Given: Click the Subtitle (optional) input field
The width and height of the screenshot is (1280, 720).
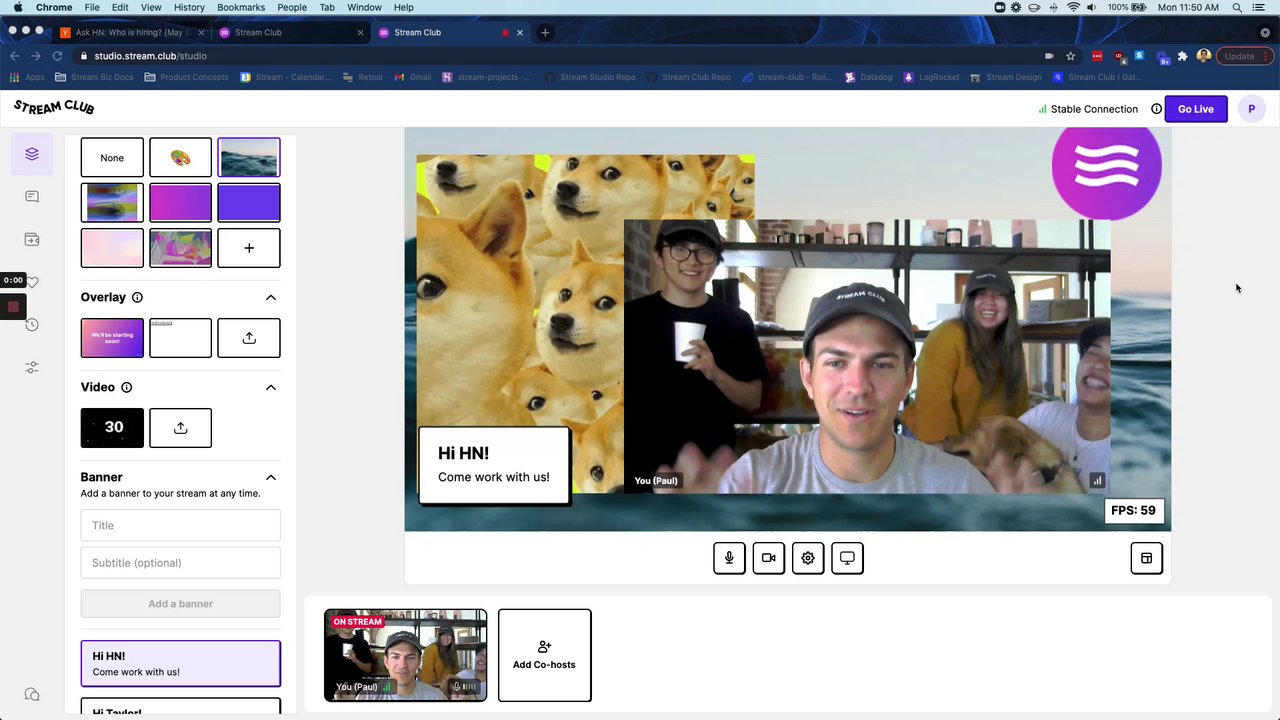Looking at the screenshot, I should 180,563.
